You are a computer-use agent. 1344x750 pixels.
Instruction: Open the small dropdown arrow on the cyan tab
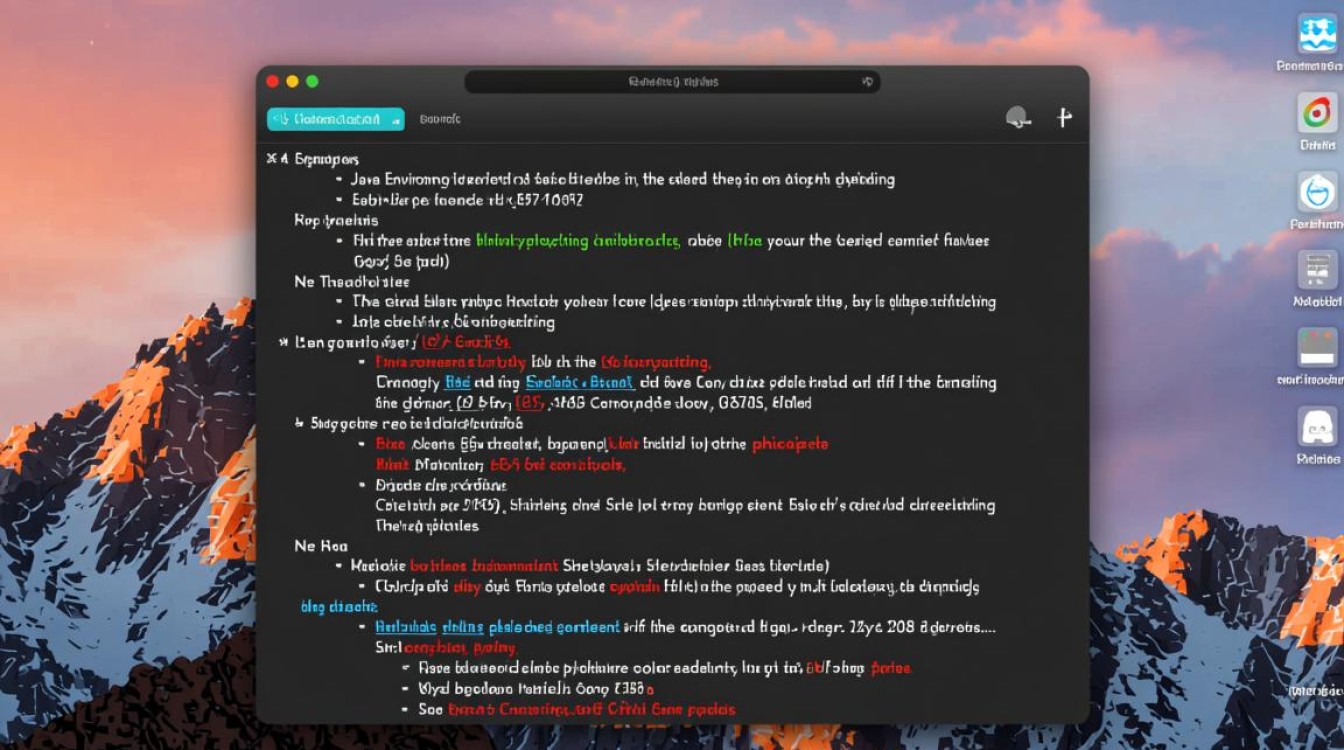(x=395, y=120)
